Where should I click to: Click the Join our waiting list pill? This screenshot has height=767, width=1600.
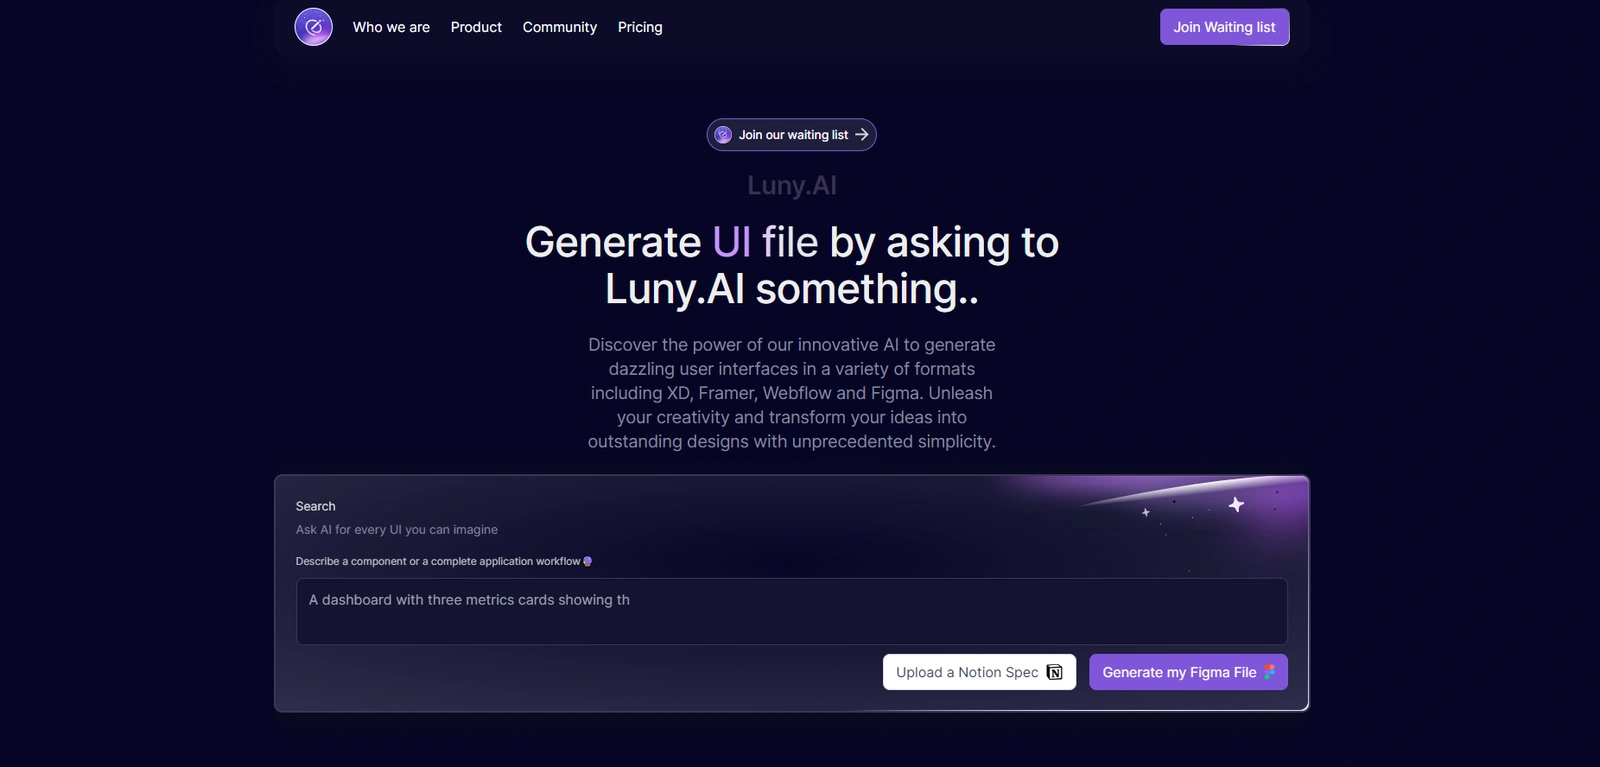tap(791, 135)
